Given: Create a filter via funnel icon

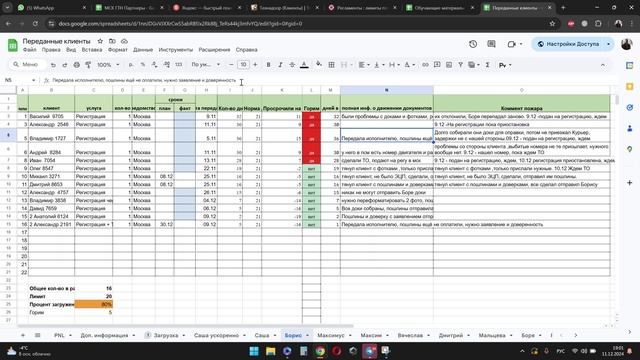Looking at the screenshot, I should tap(460, 65).
